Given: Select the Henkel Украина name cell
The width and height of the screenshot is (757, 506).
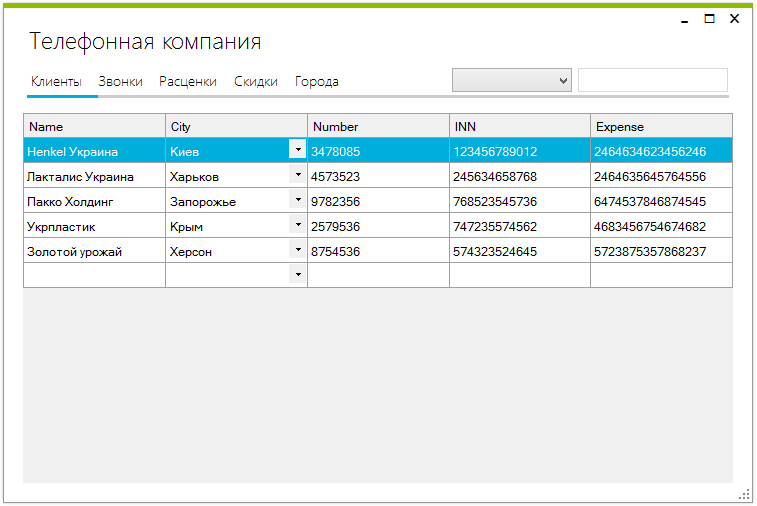Looking at the screenshot, I should pos(95,151).
